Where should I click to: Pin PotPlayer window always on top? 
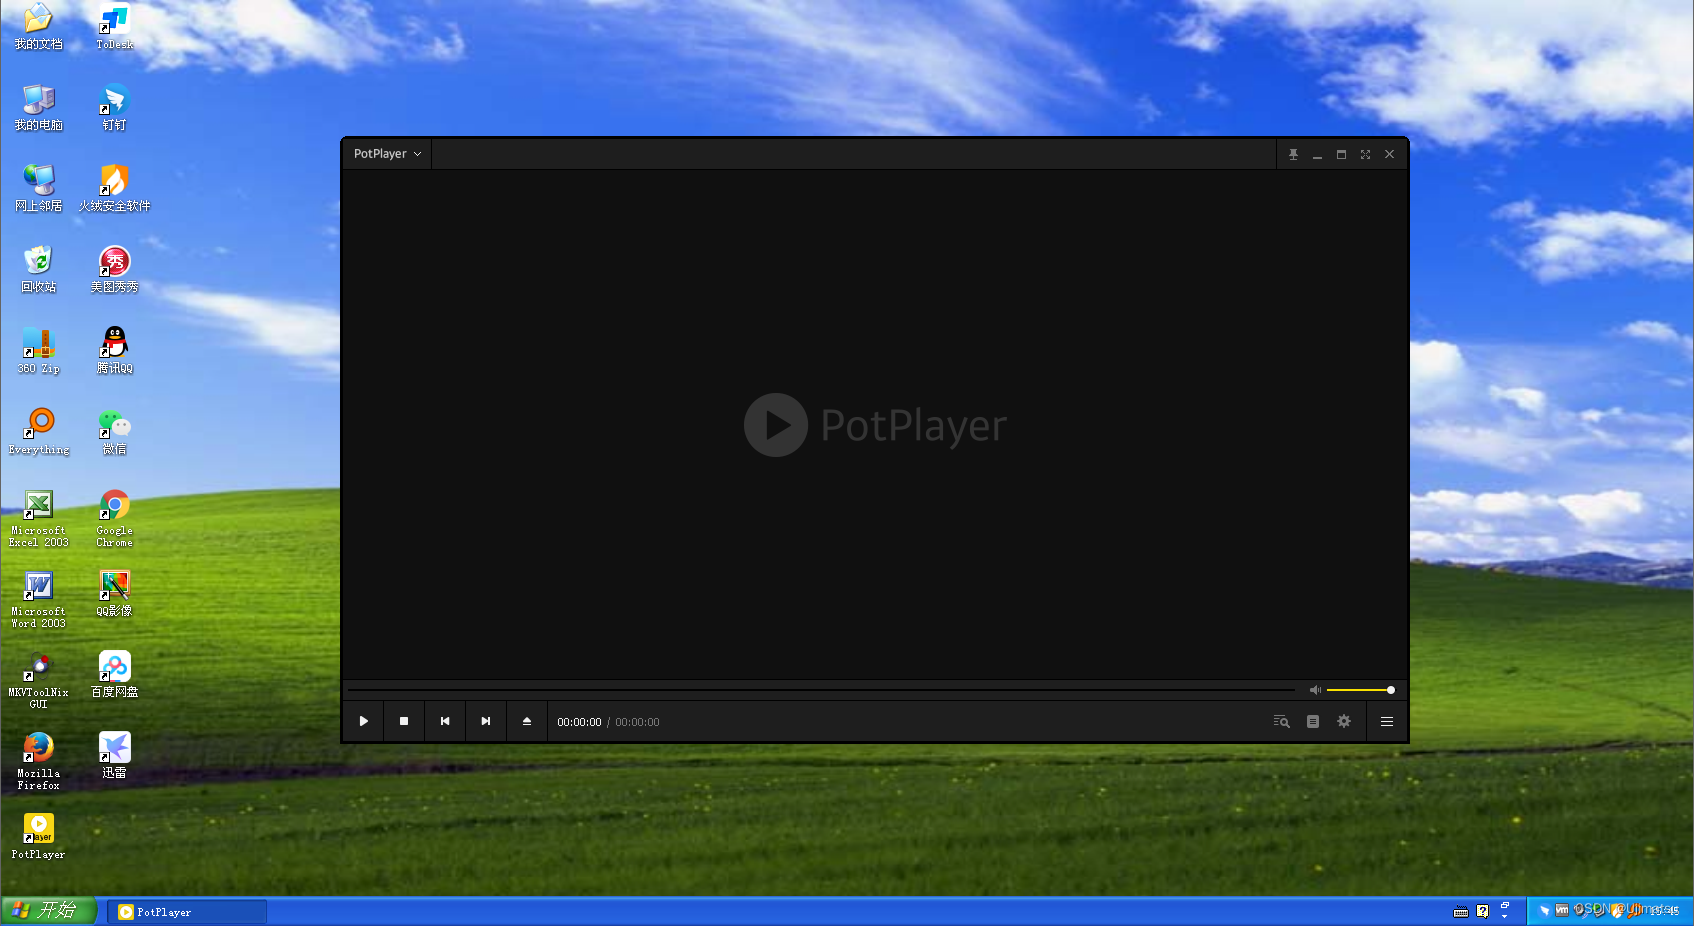pos(1293,155)
